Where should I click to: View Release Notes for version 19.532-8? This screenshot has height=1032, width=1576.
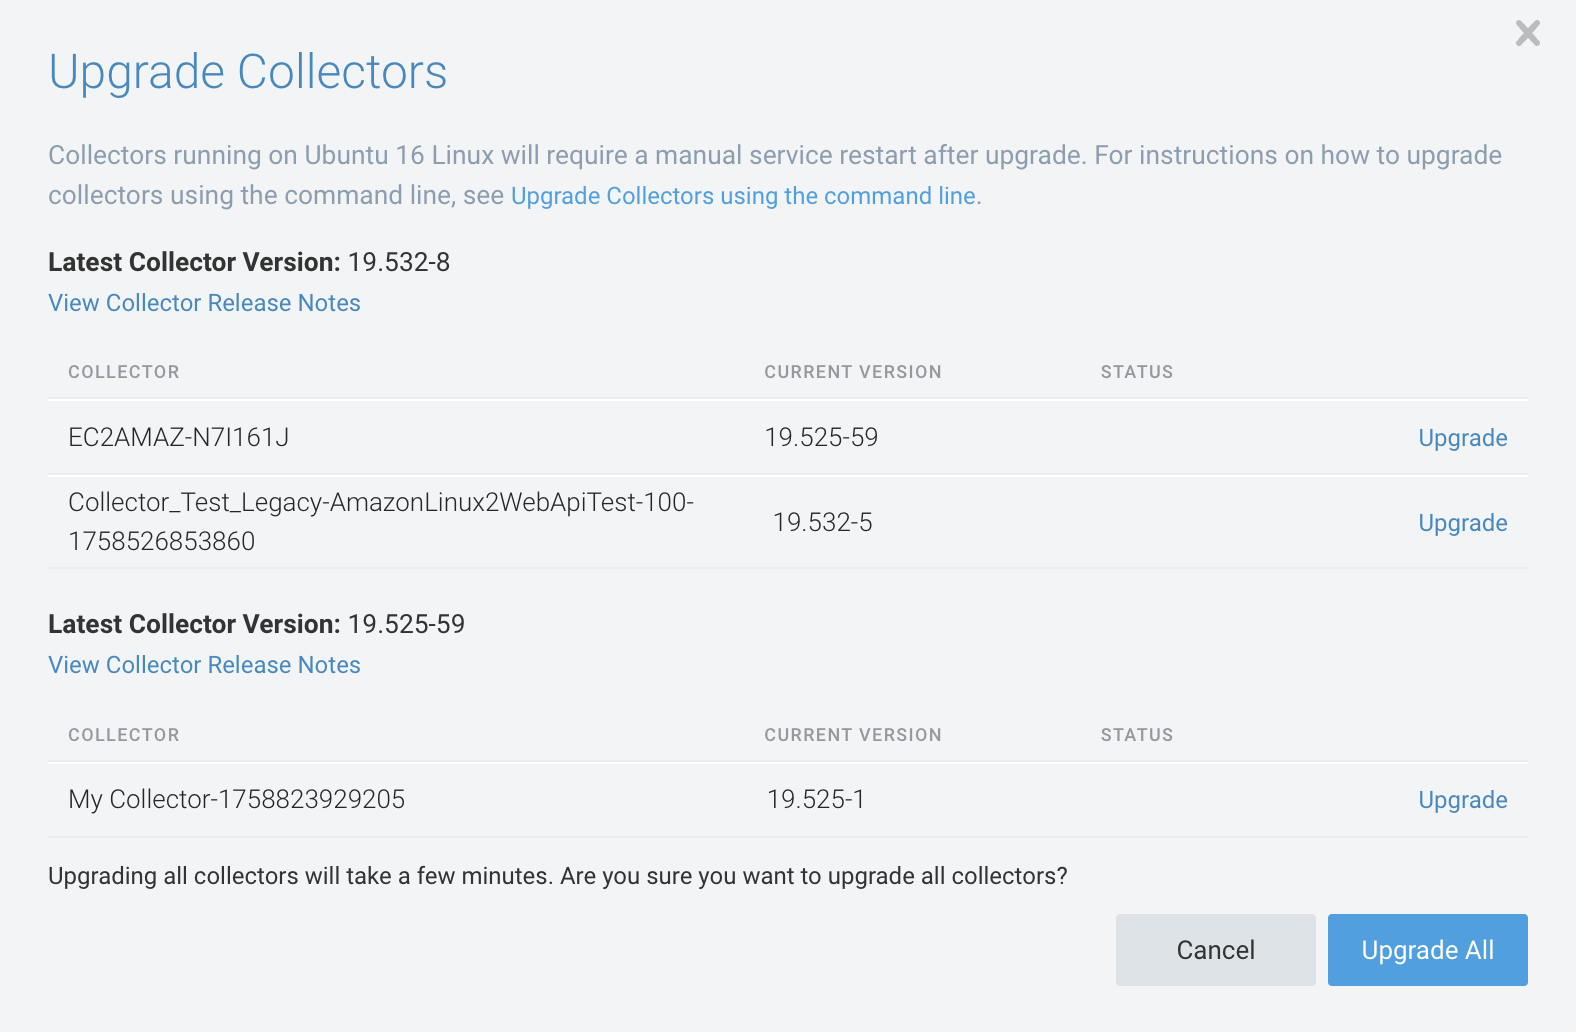click(x=204, y=303)
